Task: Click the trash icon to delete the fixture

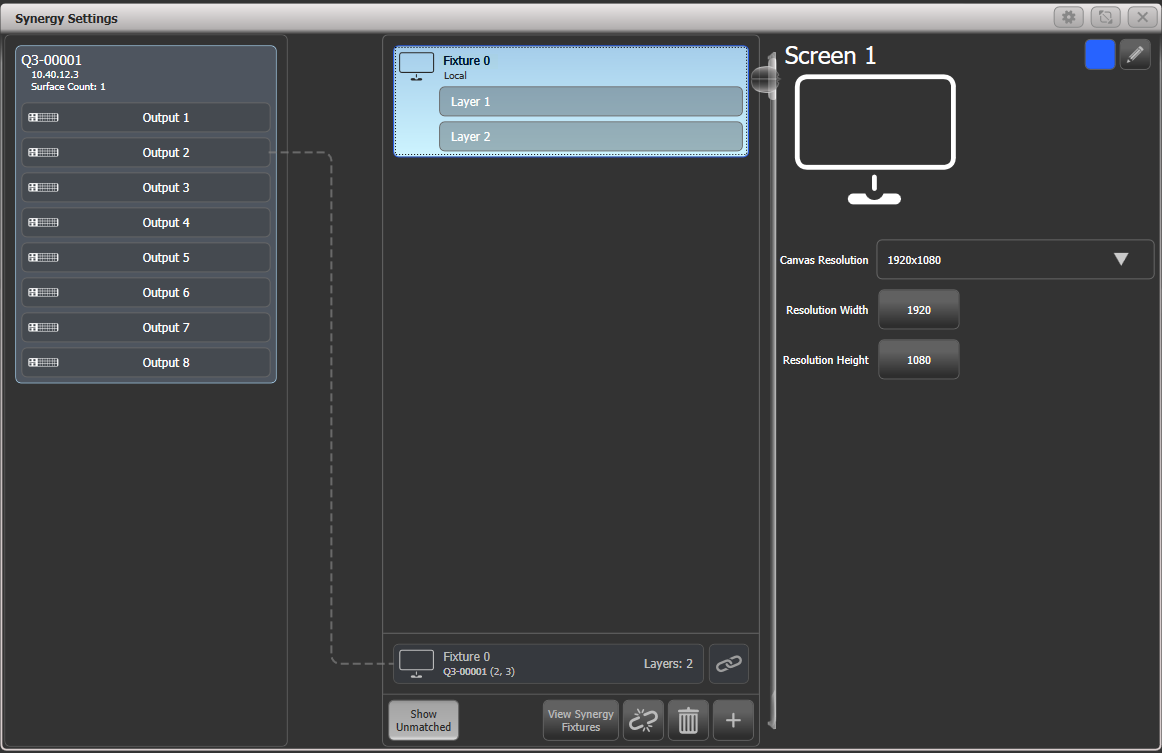Action: pyautogui.click(x=688, y=720)
